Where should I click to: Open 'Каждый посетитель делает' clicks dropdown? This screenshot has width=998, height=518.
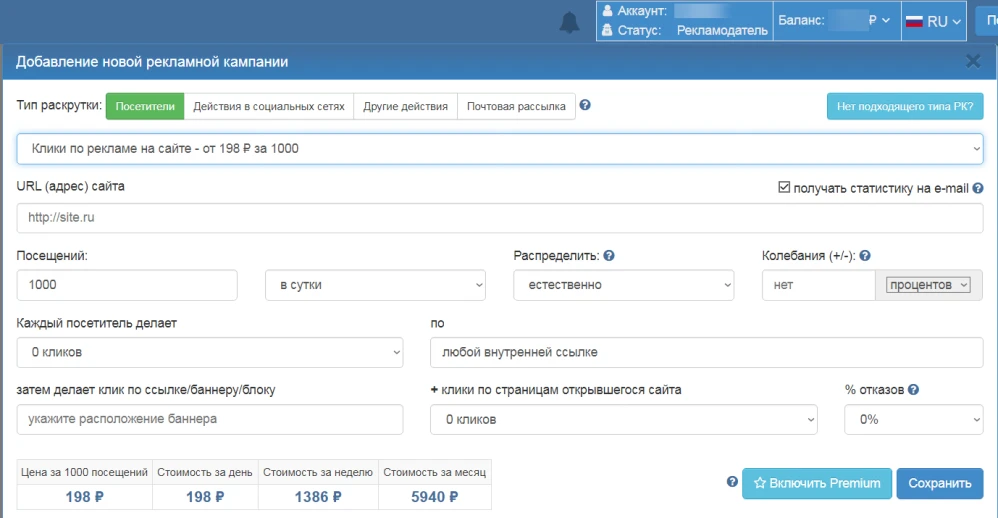tap(210, 353)
